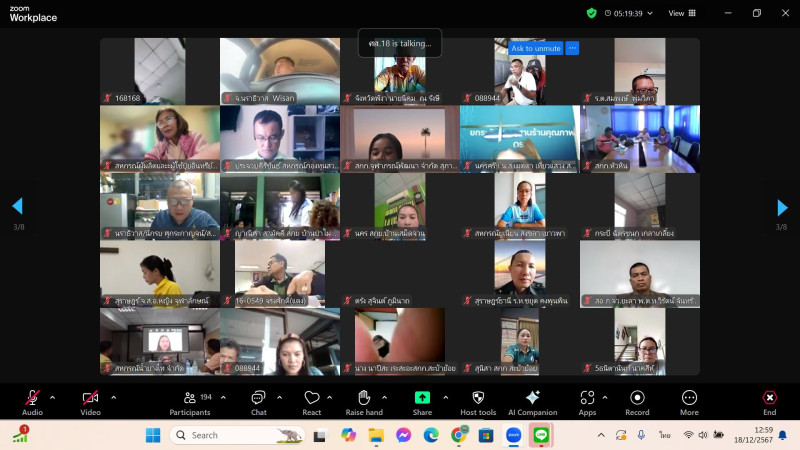This screenshot has height=450, width=800.
Task: Open the React heart menu
Action: [x=312, y=402]
